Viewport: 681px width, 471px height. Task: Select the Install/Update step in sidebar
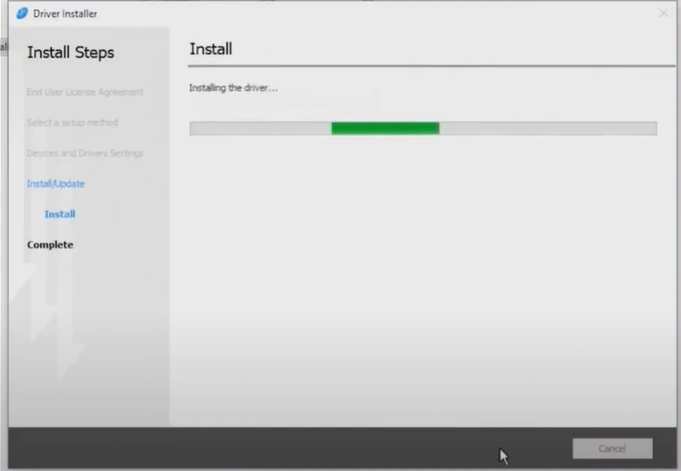point(56,184)
